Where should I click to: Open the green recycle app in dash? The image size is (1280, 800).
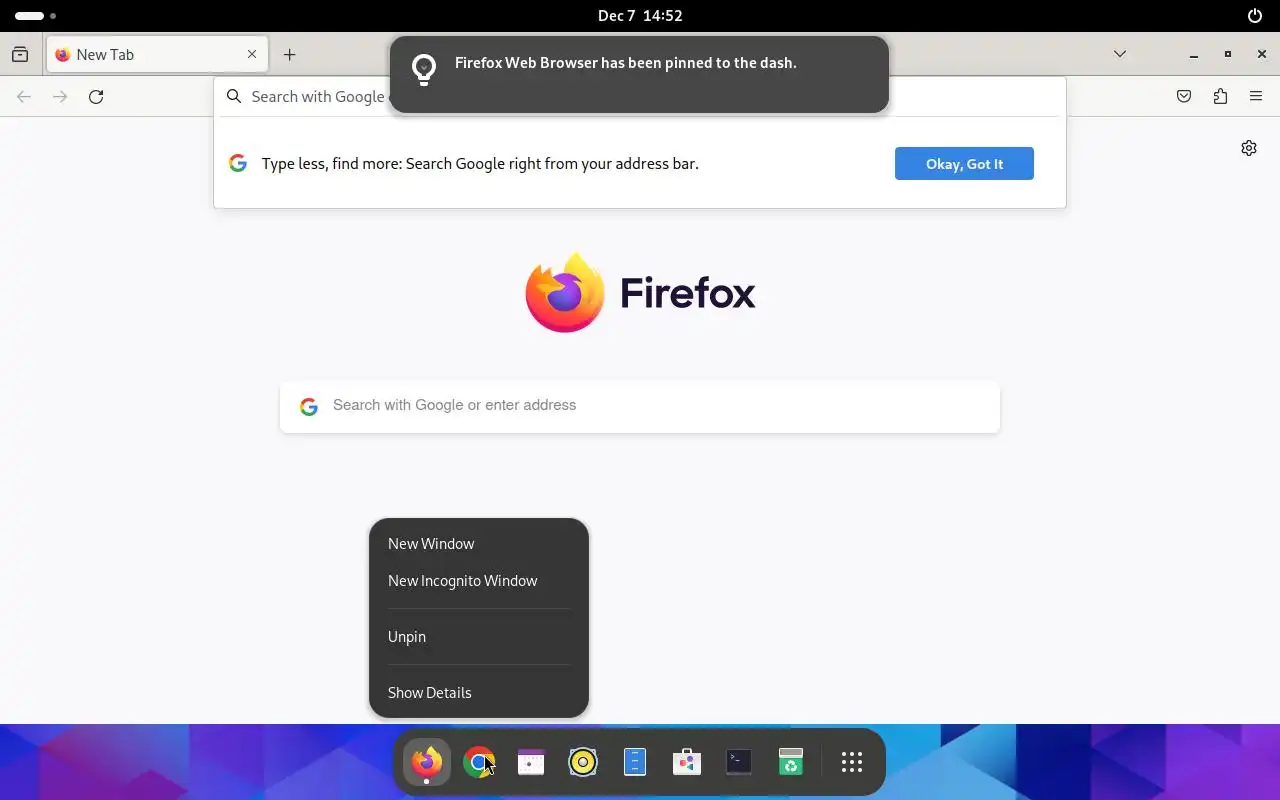pos(791,762)
